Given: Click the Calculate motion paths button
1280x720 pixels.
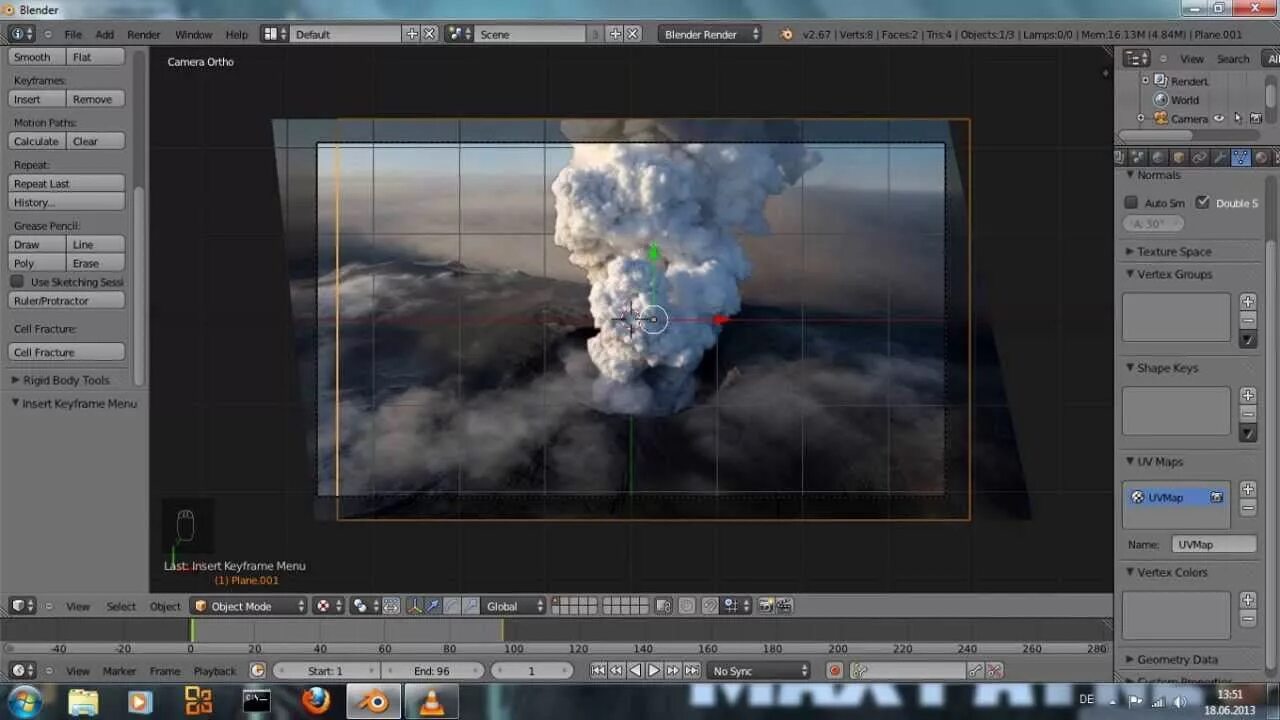Looking at the screenshot, I should pos(36,140).
